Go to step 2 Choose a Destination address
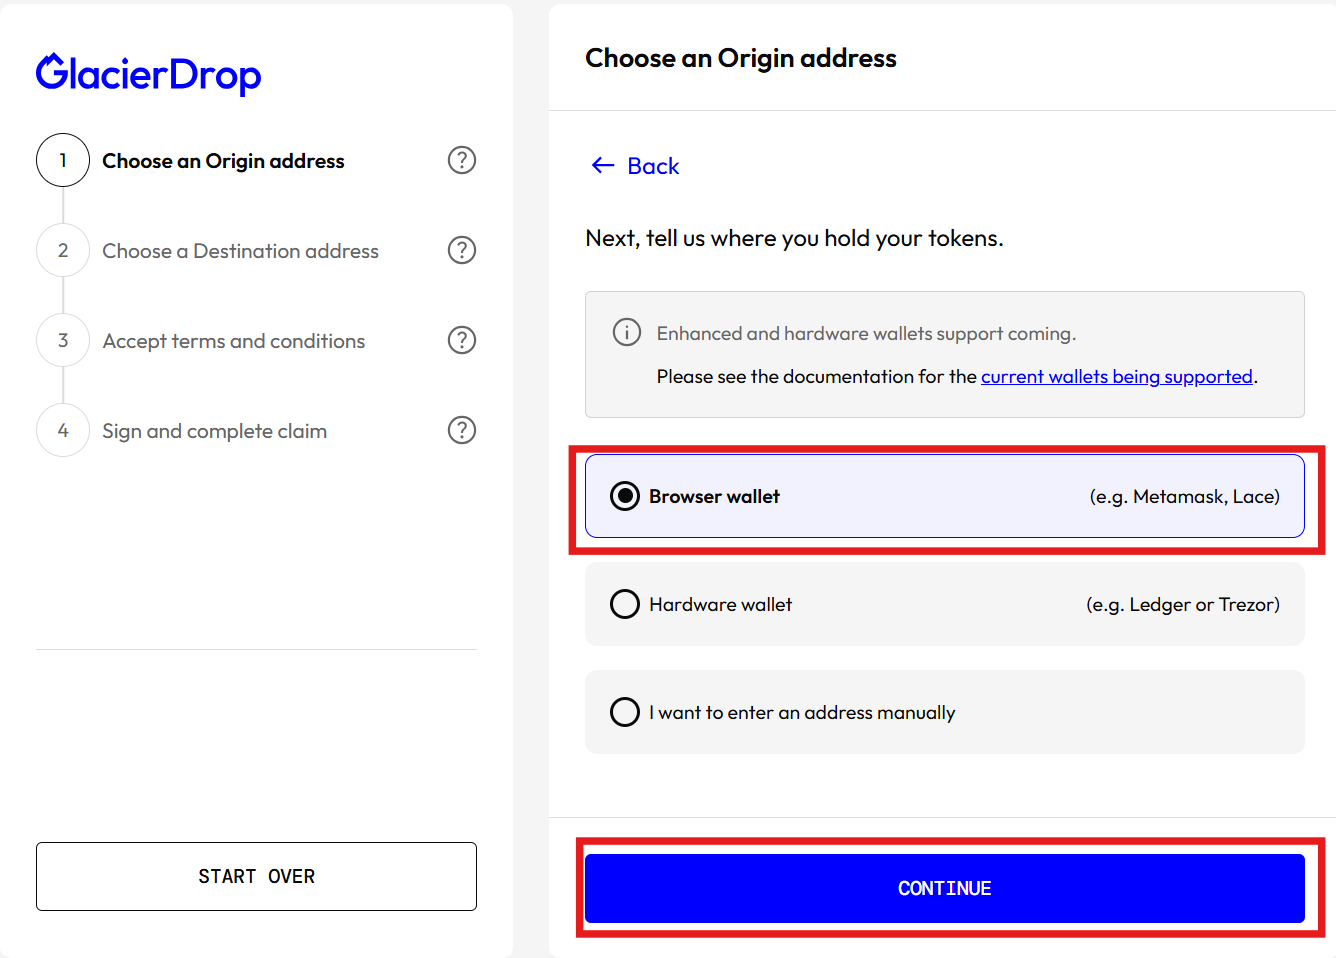This screenshot has width=1336, height=958. pyautogui.click(x=240, y=251)
